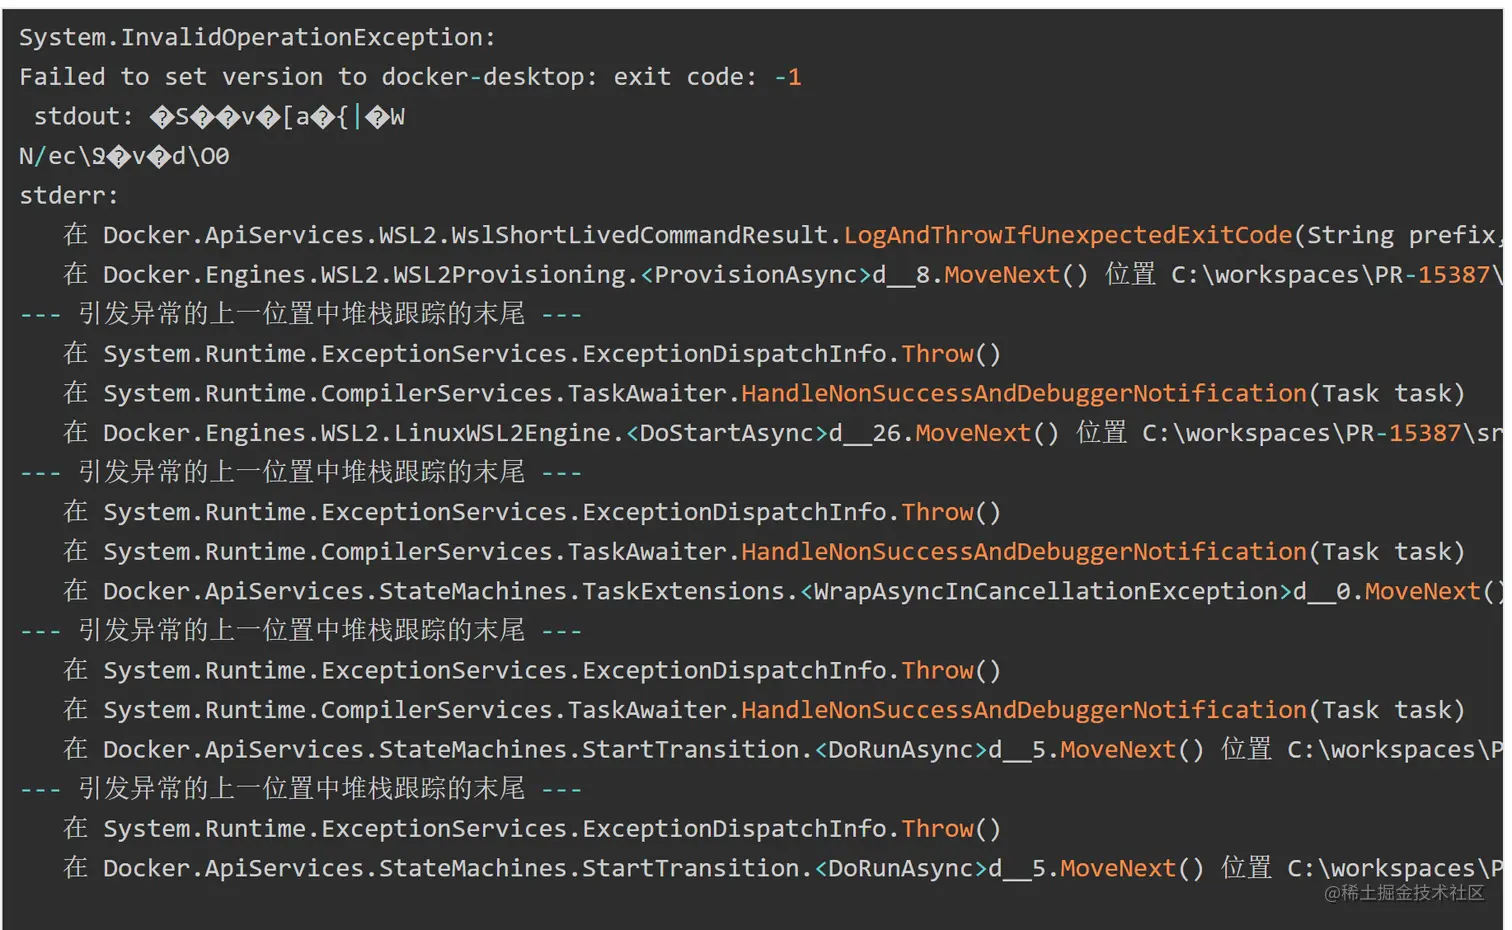Click the garbled line starting with "N/ec"
Image resolution: width=1512 pixels, height=930 pixels.
(124, 156)
